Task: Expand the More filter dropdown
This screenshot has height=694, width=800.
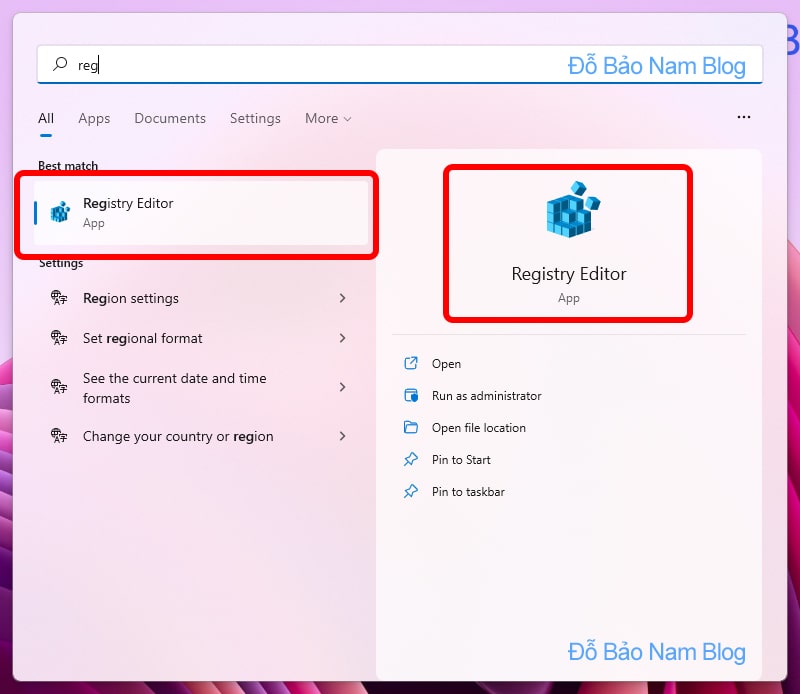Action: click(x=328, y=118)
